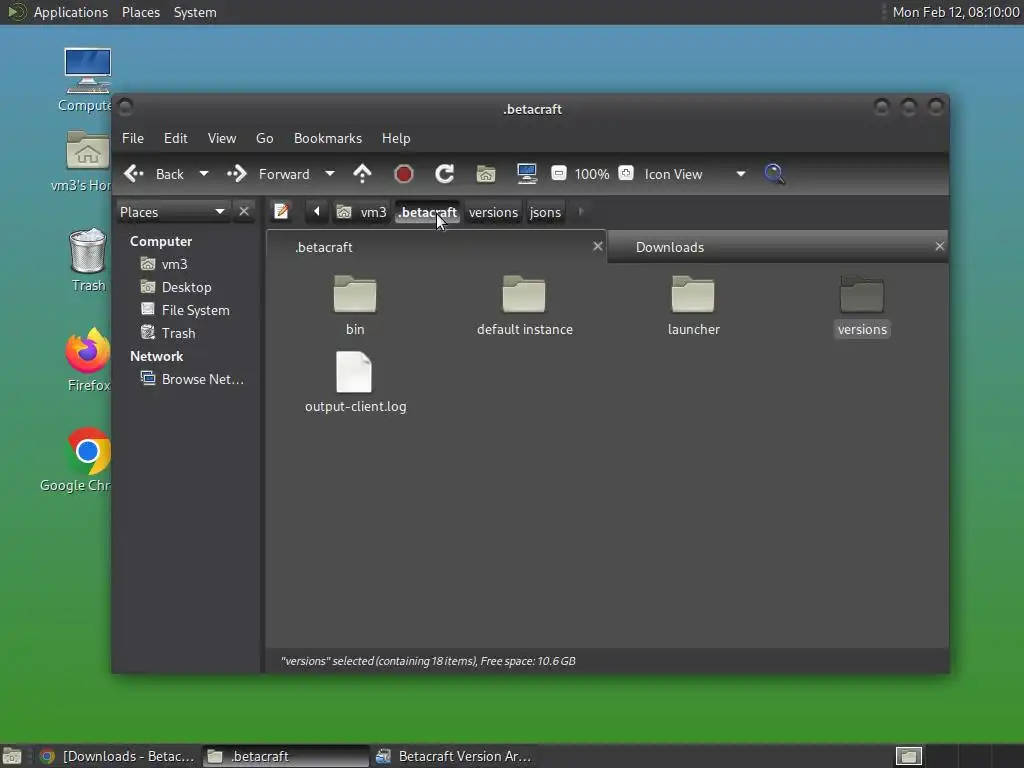Switch to the Downloads tab
The height and width of the screenshot is (768, 1024).
pos(777,247)
